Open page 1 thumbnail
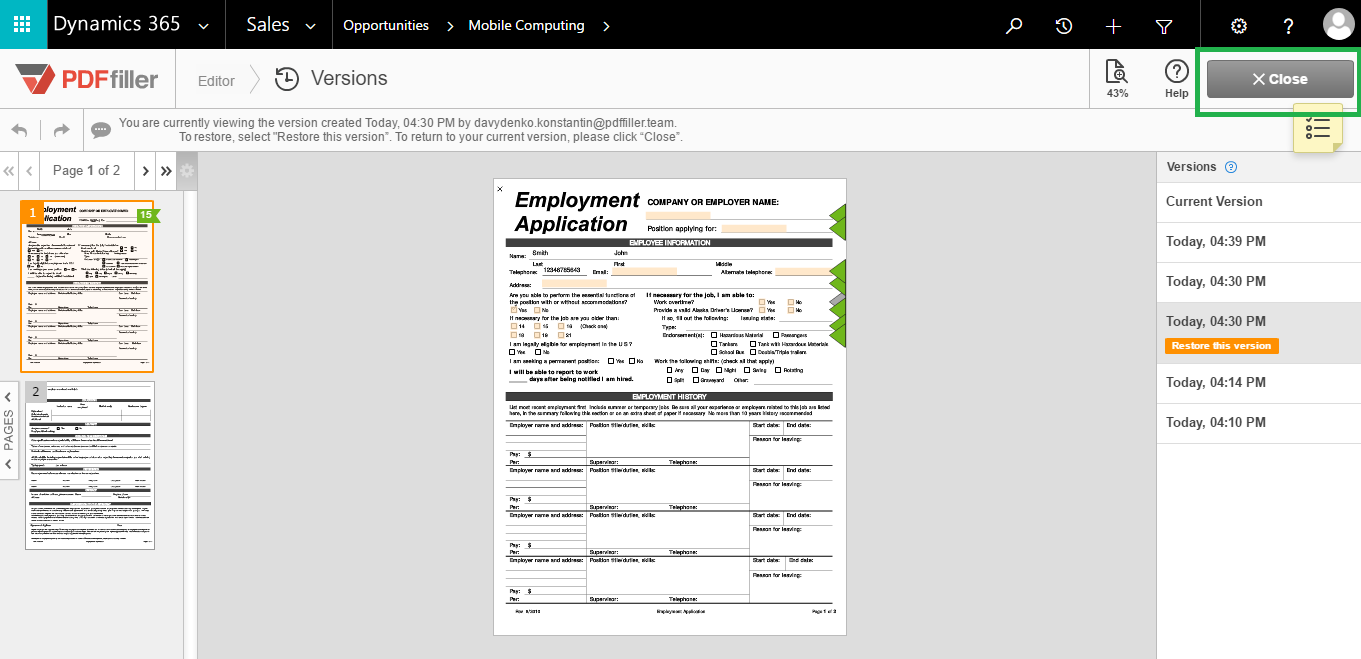 [x=89, y=286]
